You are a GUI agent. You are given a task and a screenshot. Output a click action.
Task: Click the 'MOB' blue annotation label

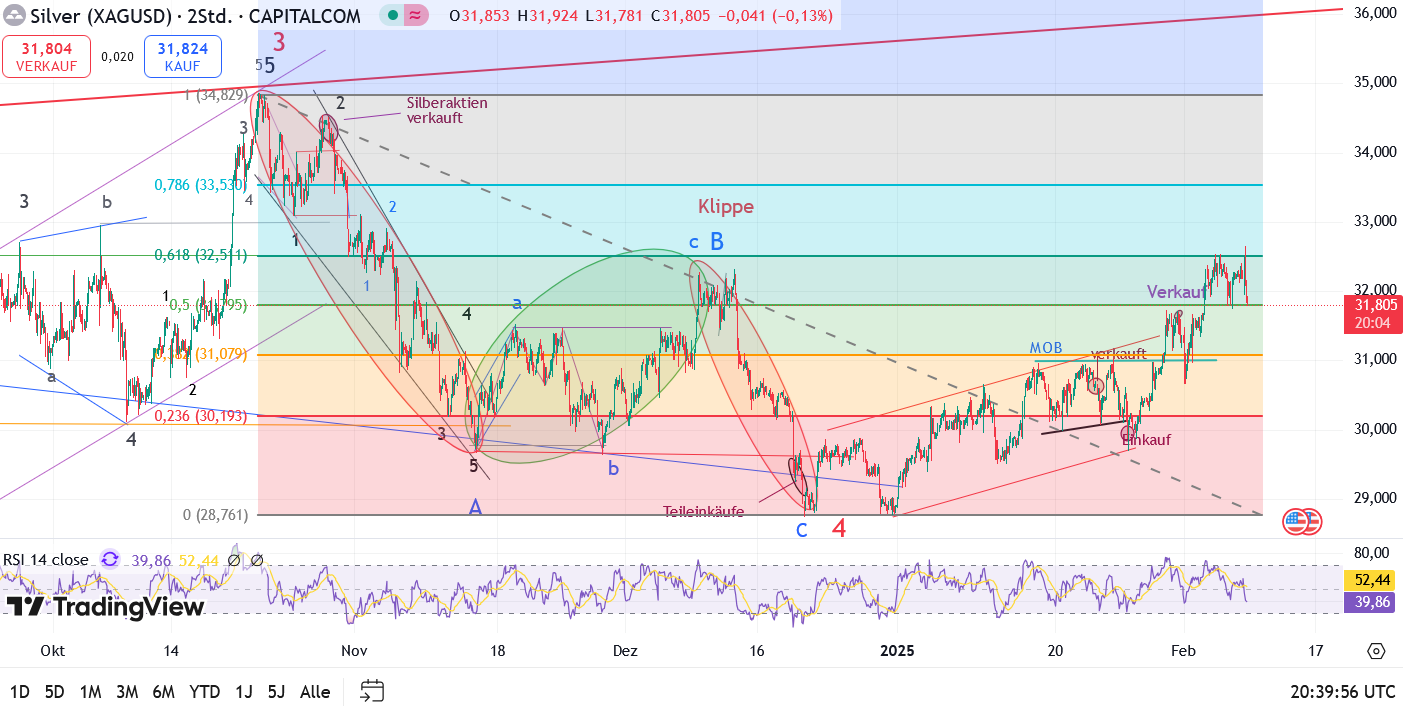pos(1046,348)
